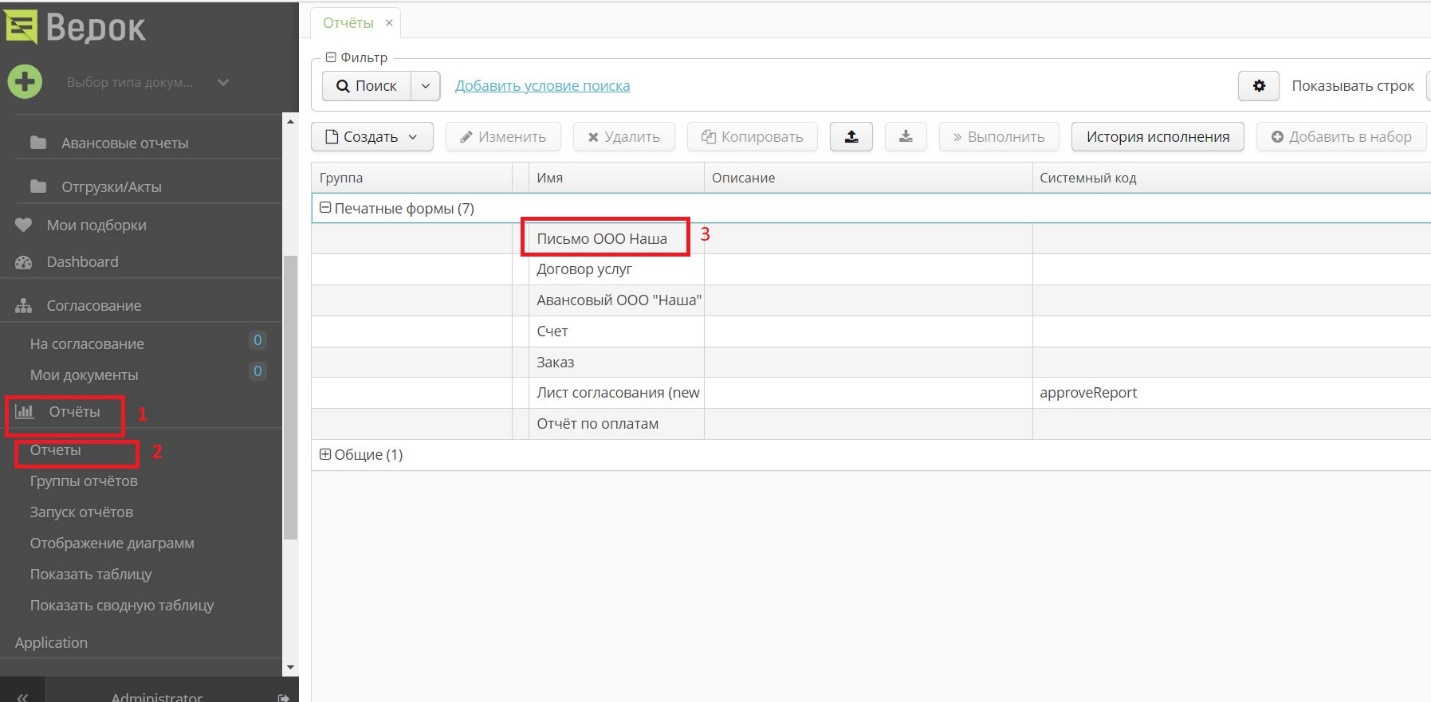Click Добавить условие поиска link
The image size is (1431, 702).
pos(542,86)
